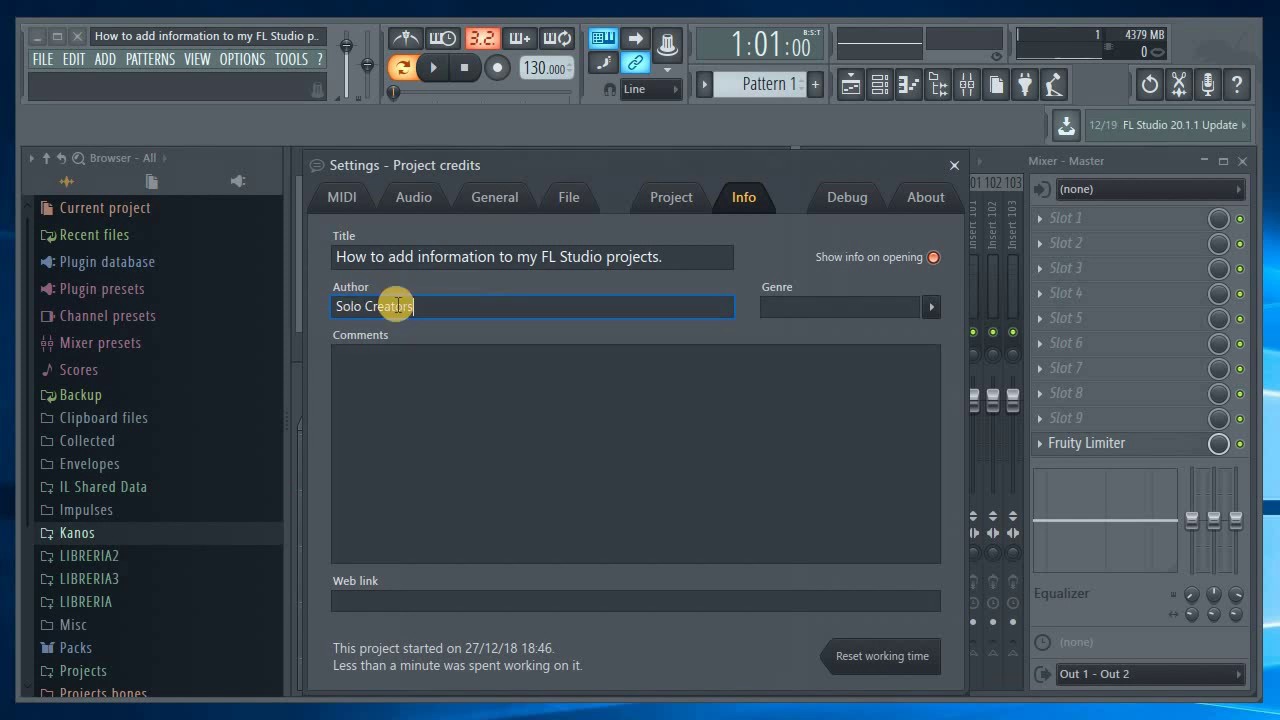Open the About settings tab

pyautogui.click(x=925, y=197)
